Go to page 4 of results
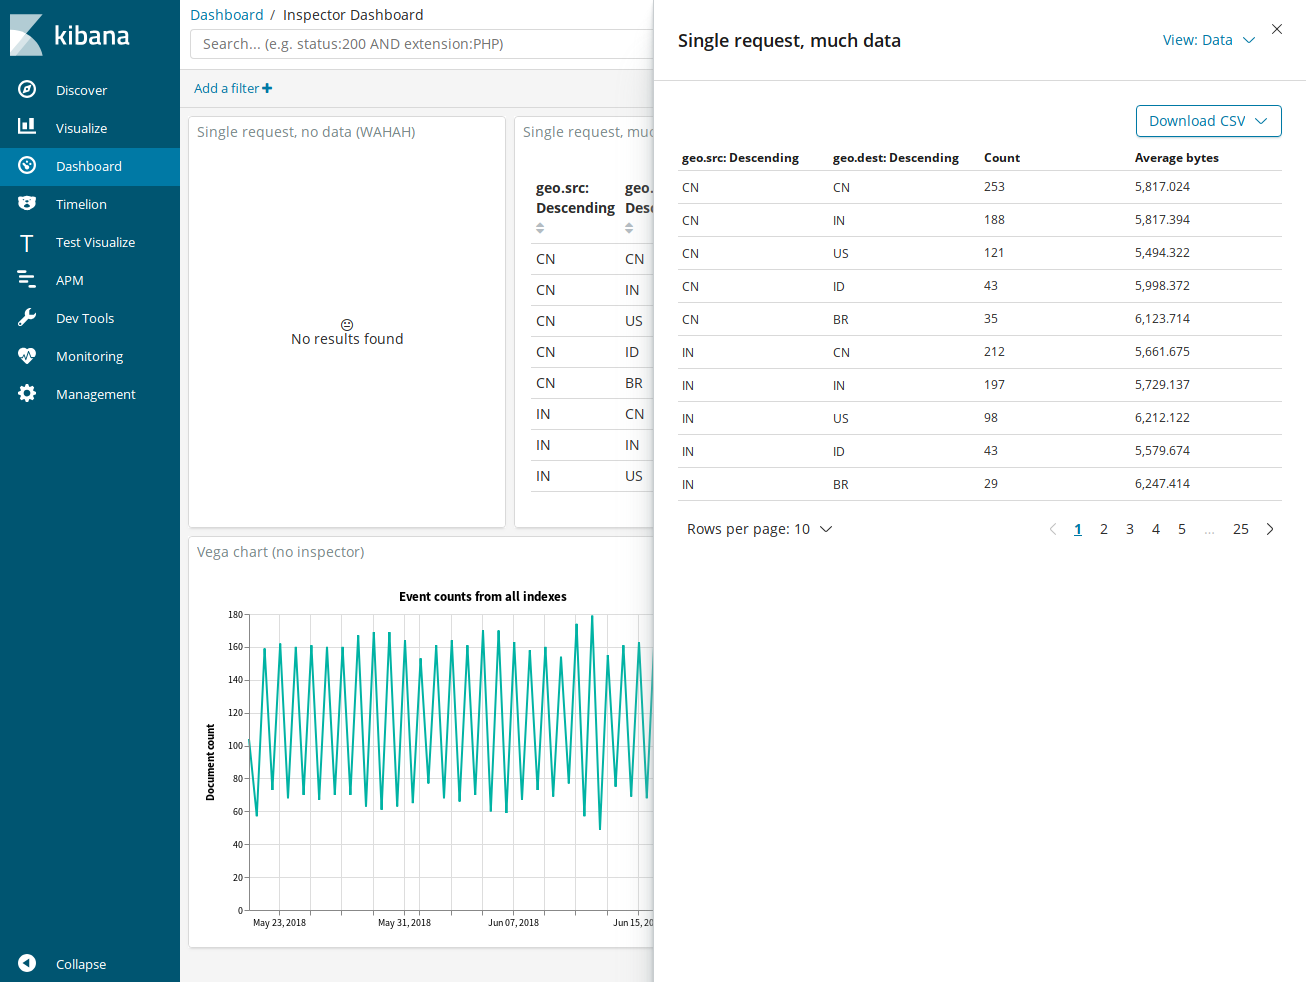 [x=1156, y=529]
